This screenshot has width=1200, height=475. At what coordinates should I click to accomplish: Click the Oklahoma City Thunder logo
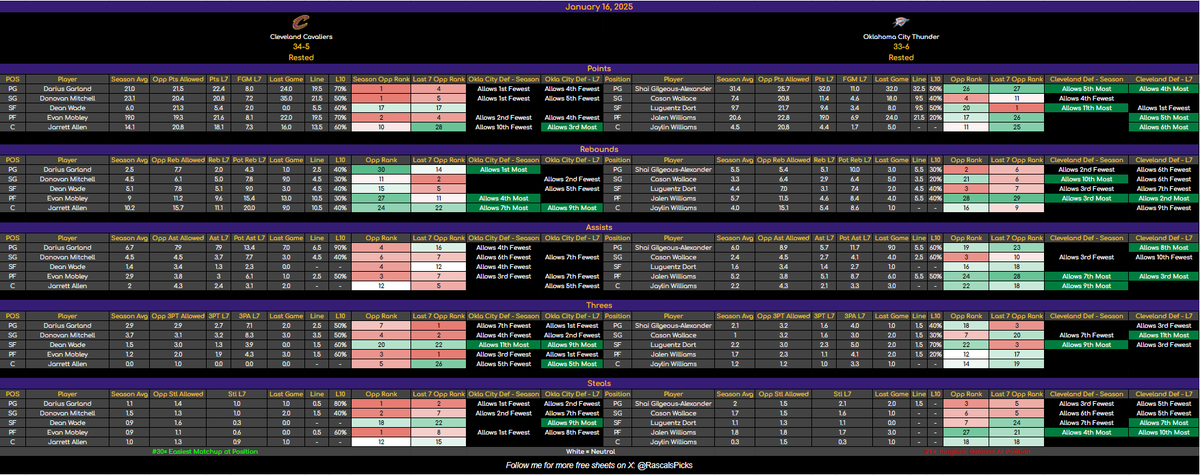click(x=900, y=22)
